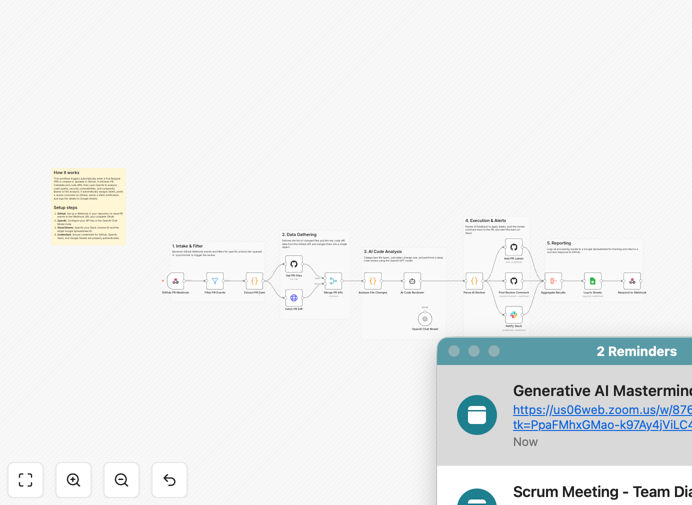Zoom in on the workflow canvas
692x505 pixels.
pos(73,480)
